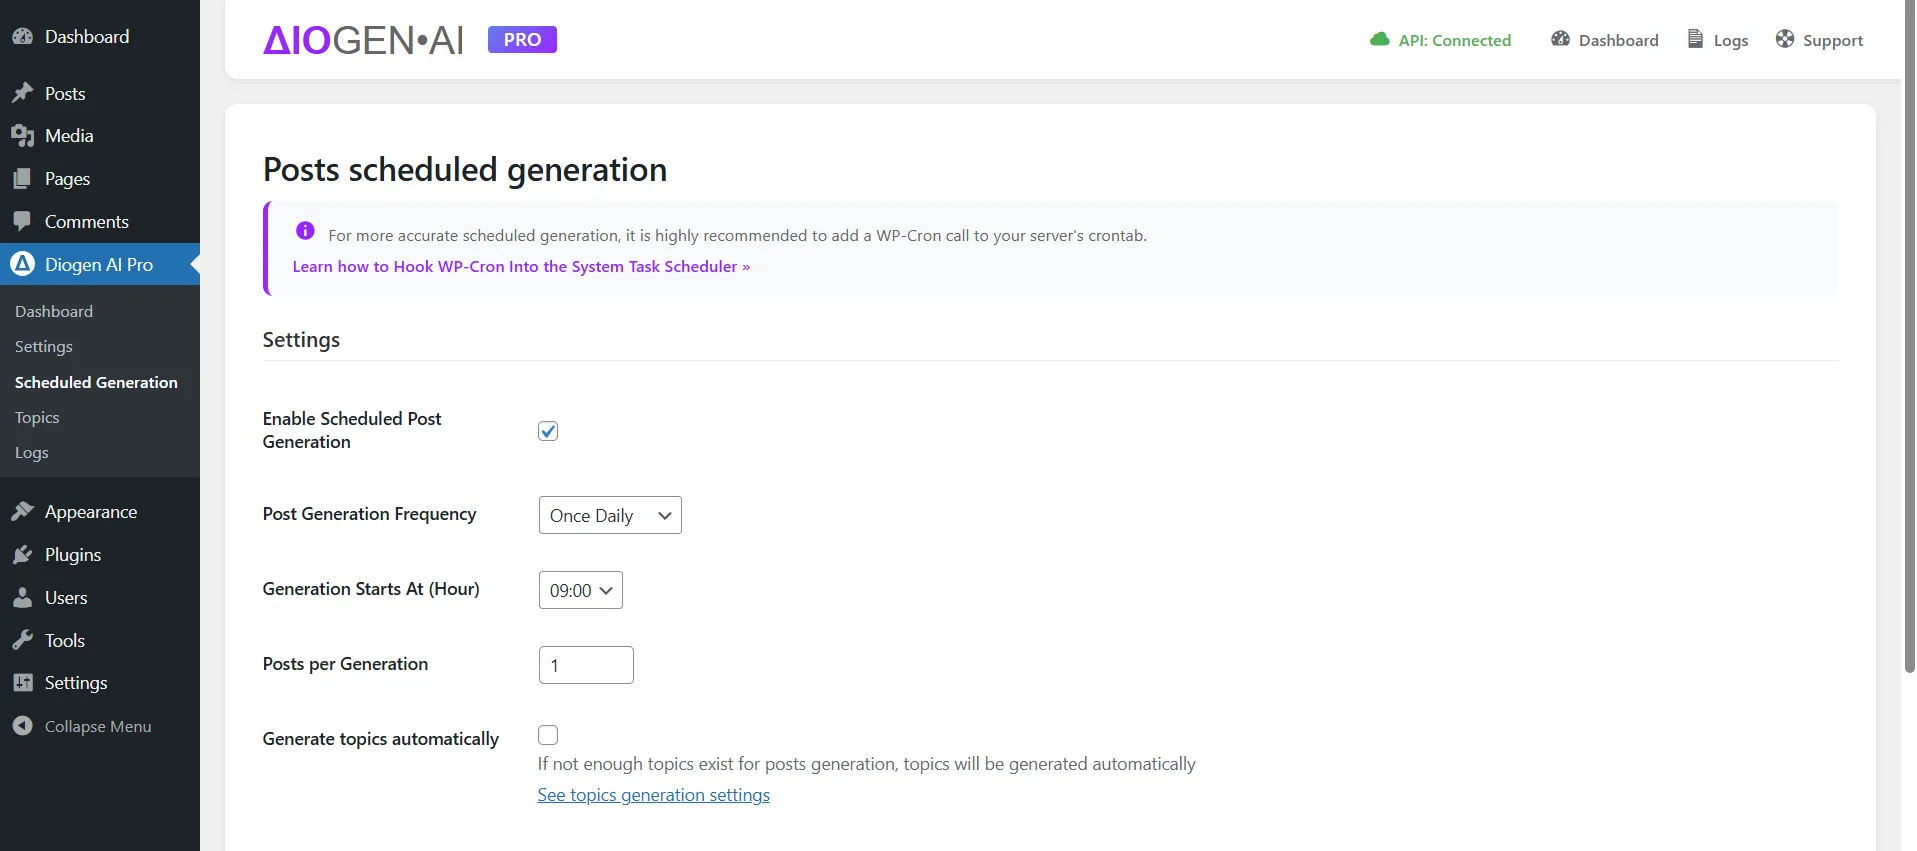The height and width of the screenshot is (851, 1917).
Task: Click the Comments speech bubble icon
Action: 22,222
